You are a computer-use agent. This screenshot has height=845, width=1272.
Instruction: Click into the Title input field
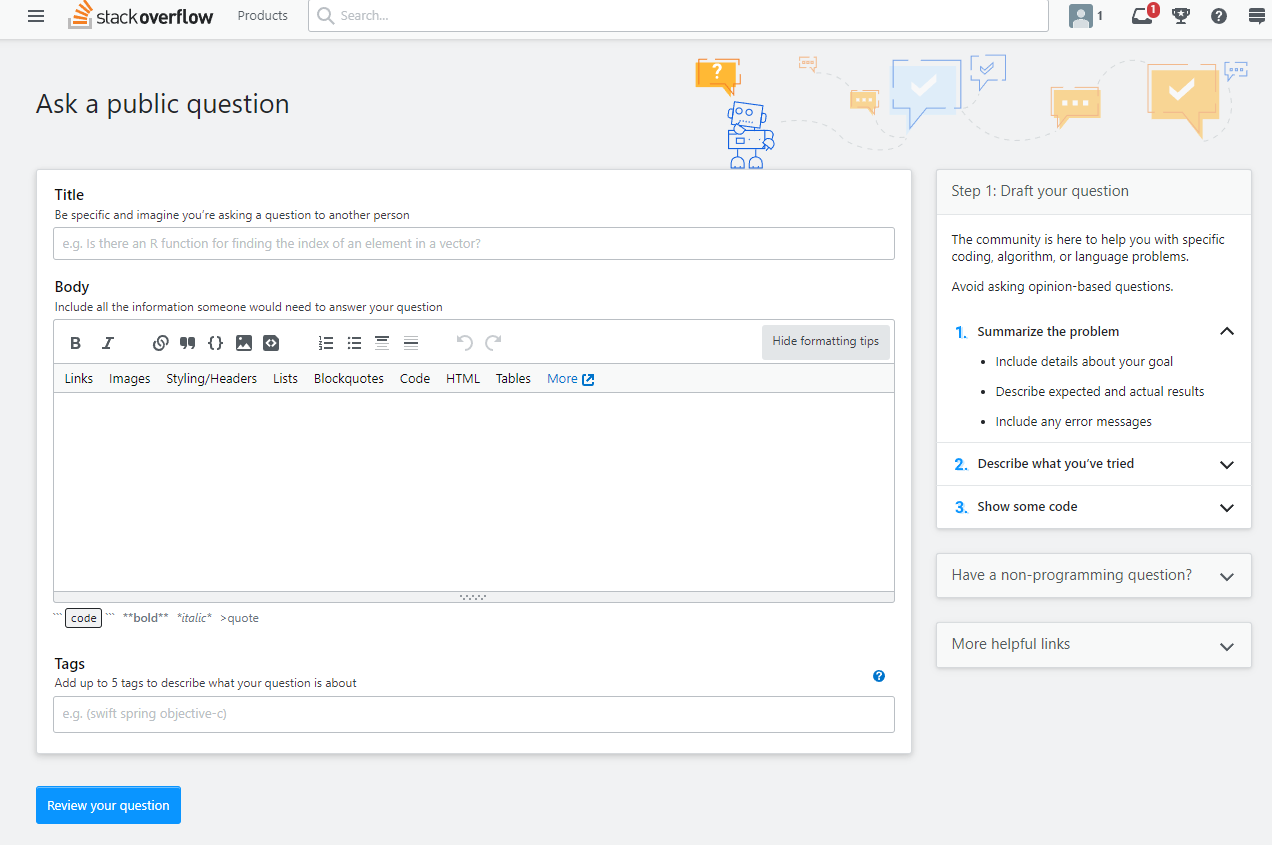(474, 244)
